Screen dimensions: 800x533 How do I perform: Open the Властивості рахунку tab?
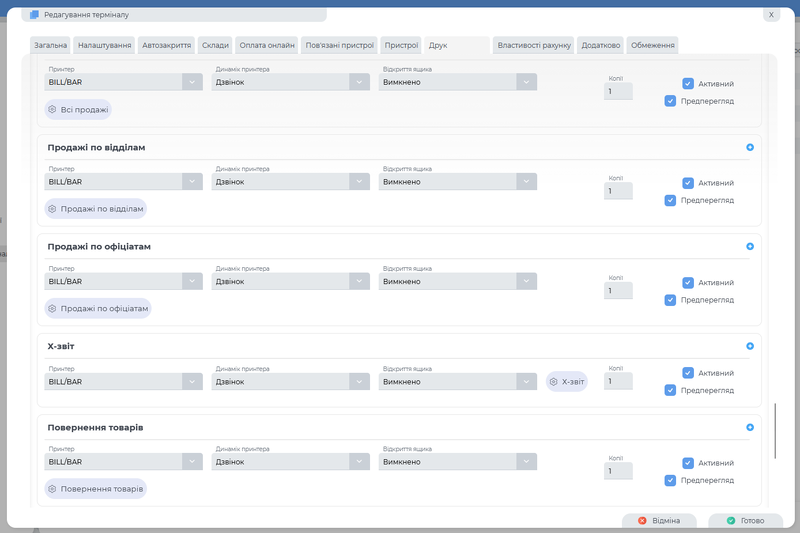(534, 45)
